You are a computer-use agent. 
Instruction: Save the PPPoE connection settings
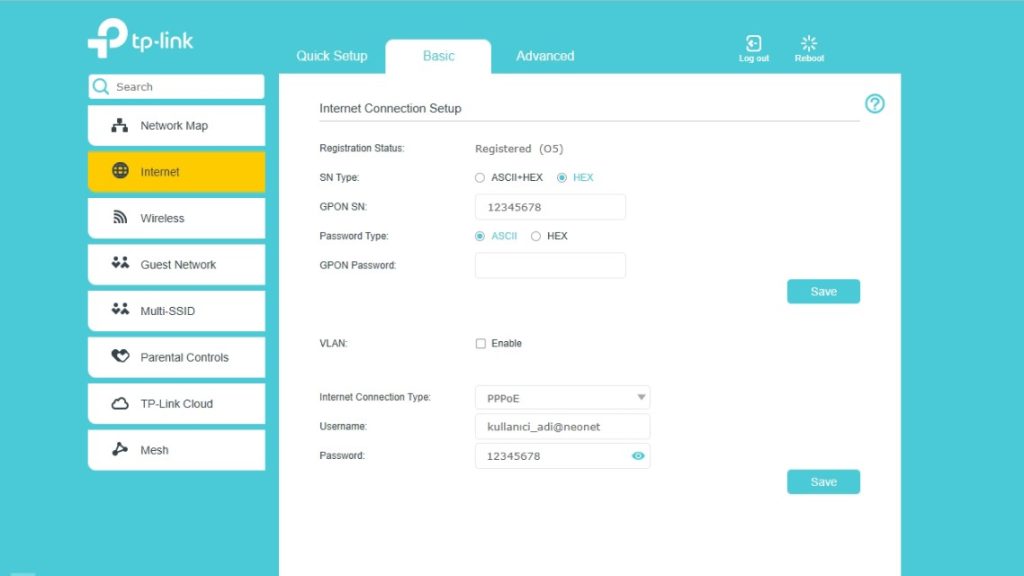point(823,482)
